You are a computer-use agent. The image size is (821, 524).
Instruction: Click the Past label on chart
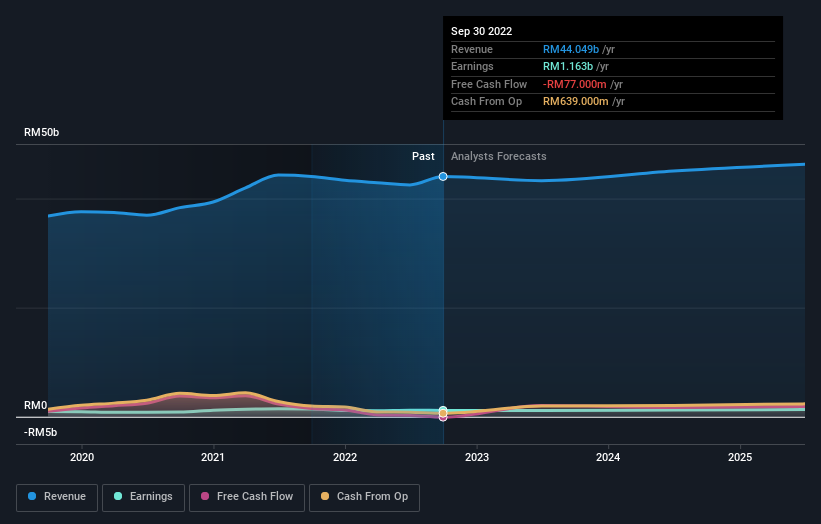click(423, 156)
